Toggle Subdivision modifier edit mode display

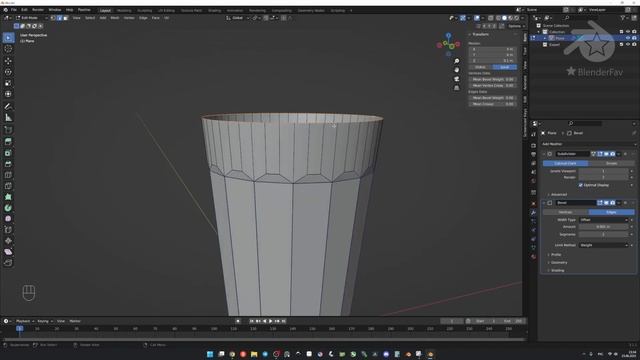tap(600, 154)
